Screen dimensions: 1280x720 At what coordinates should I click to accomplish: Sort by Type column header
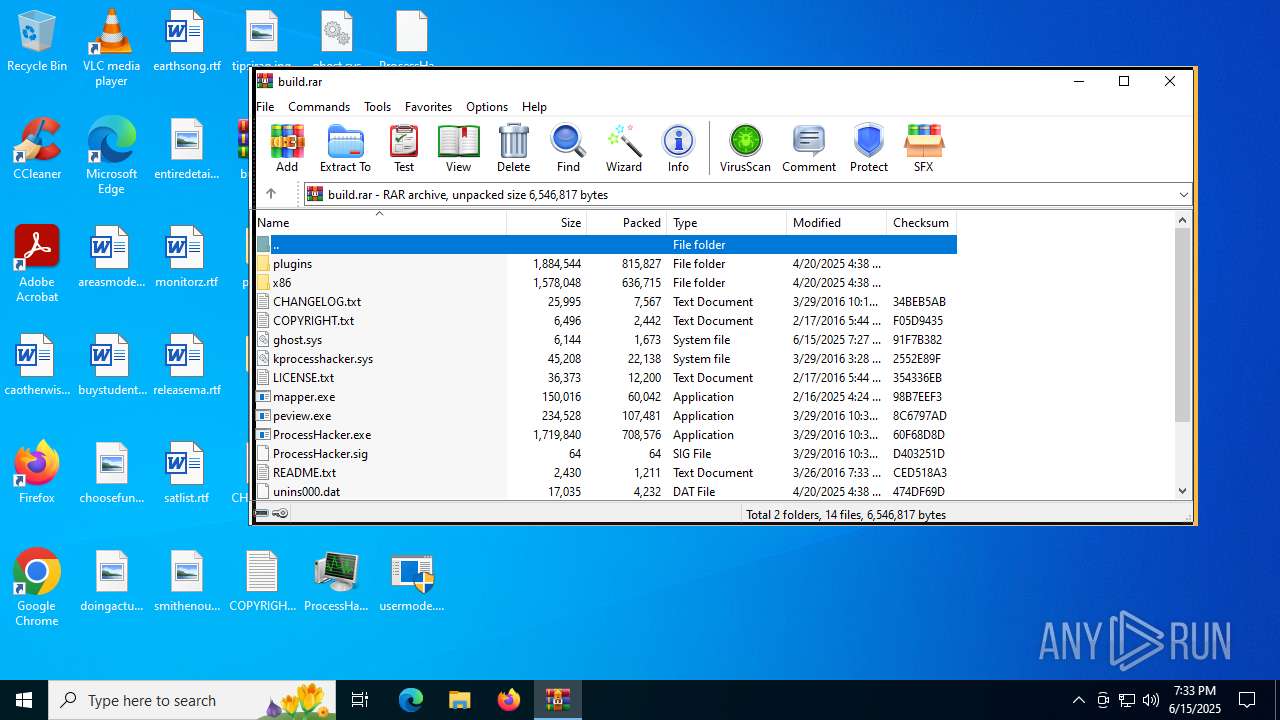[726, 222]
